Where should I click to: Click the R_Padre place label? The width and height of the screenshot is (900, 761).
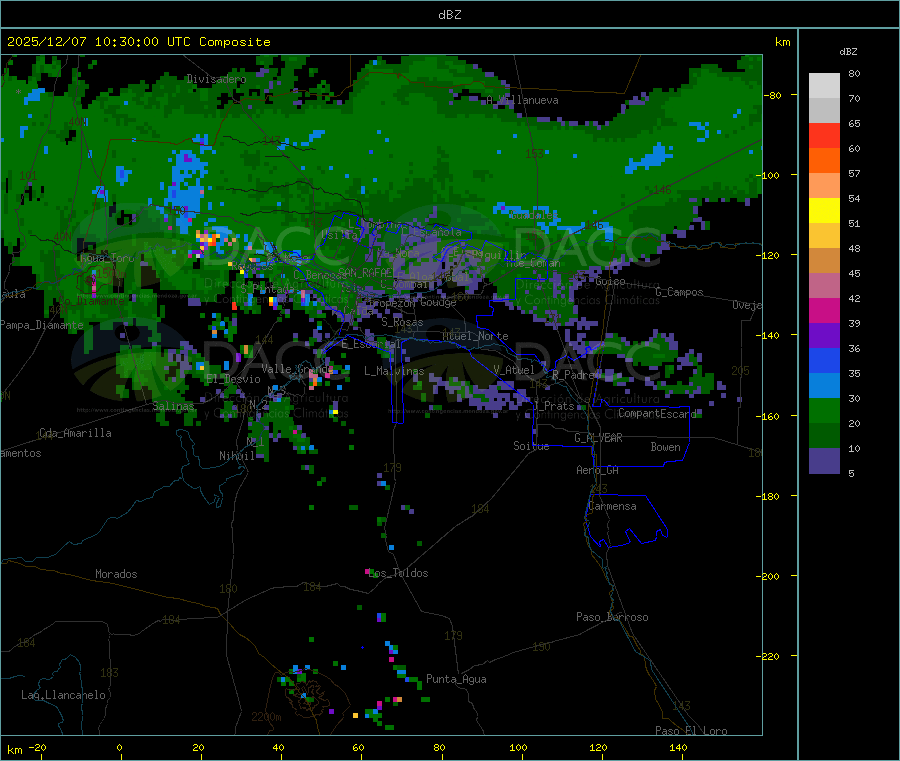(576, 375)
